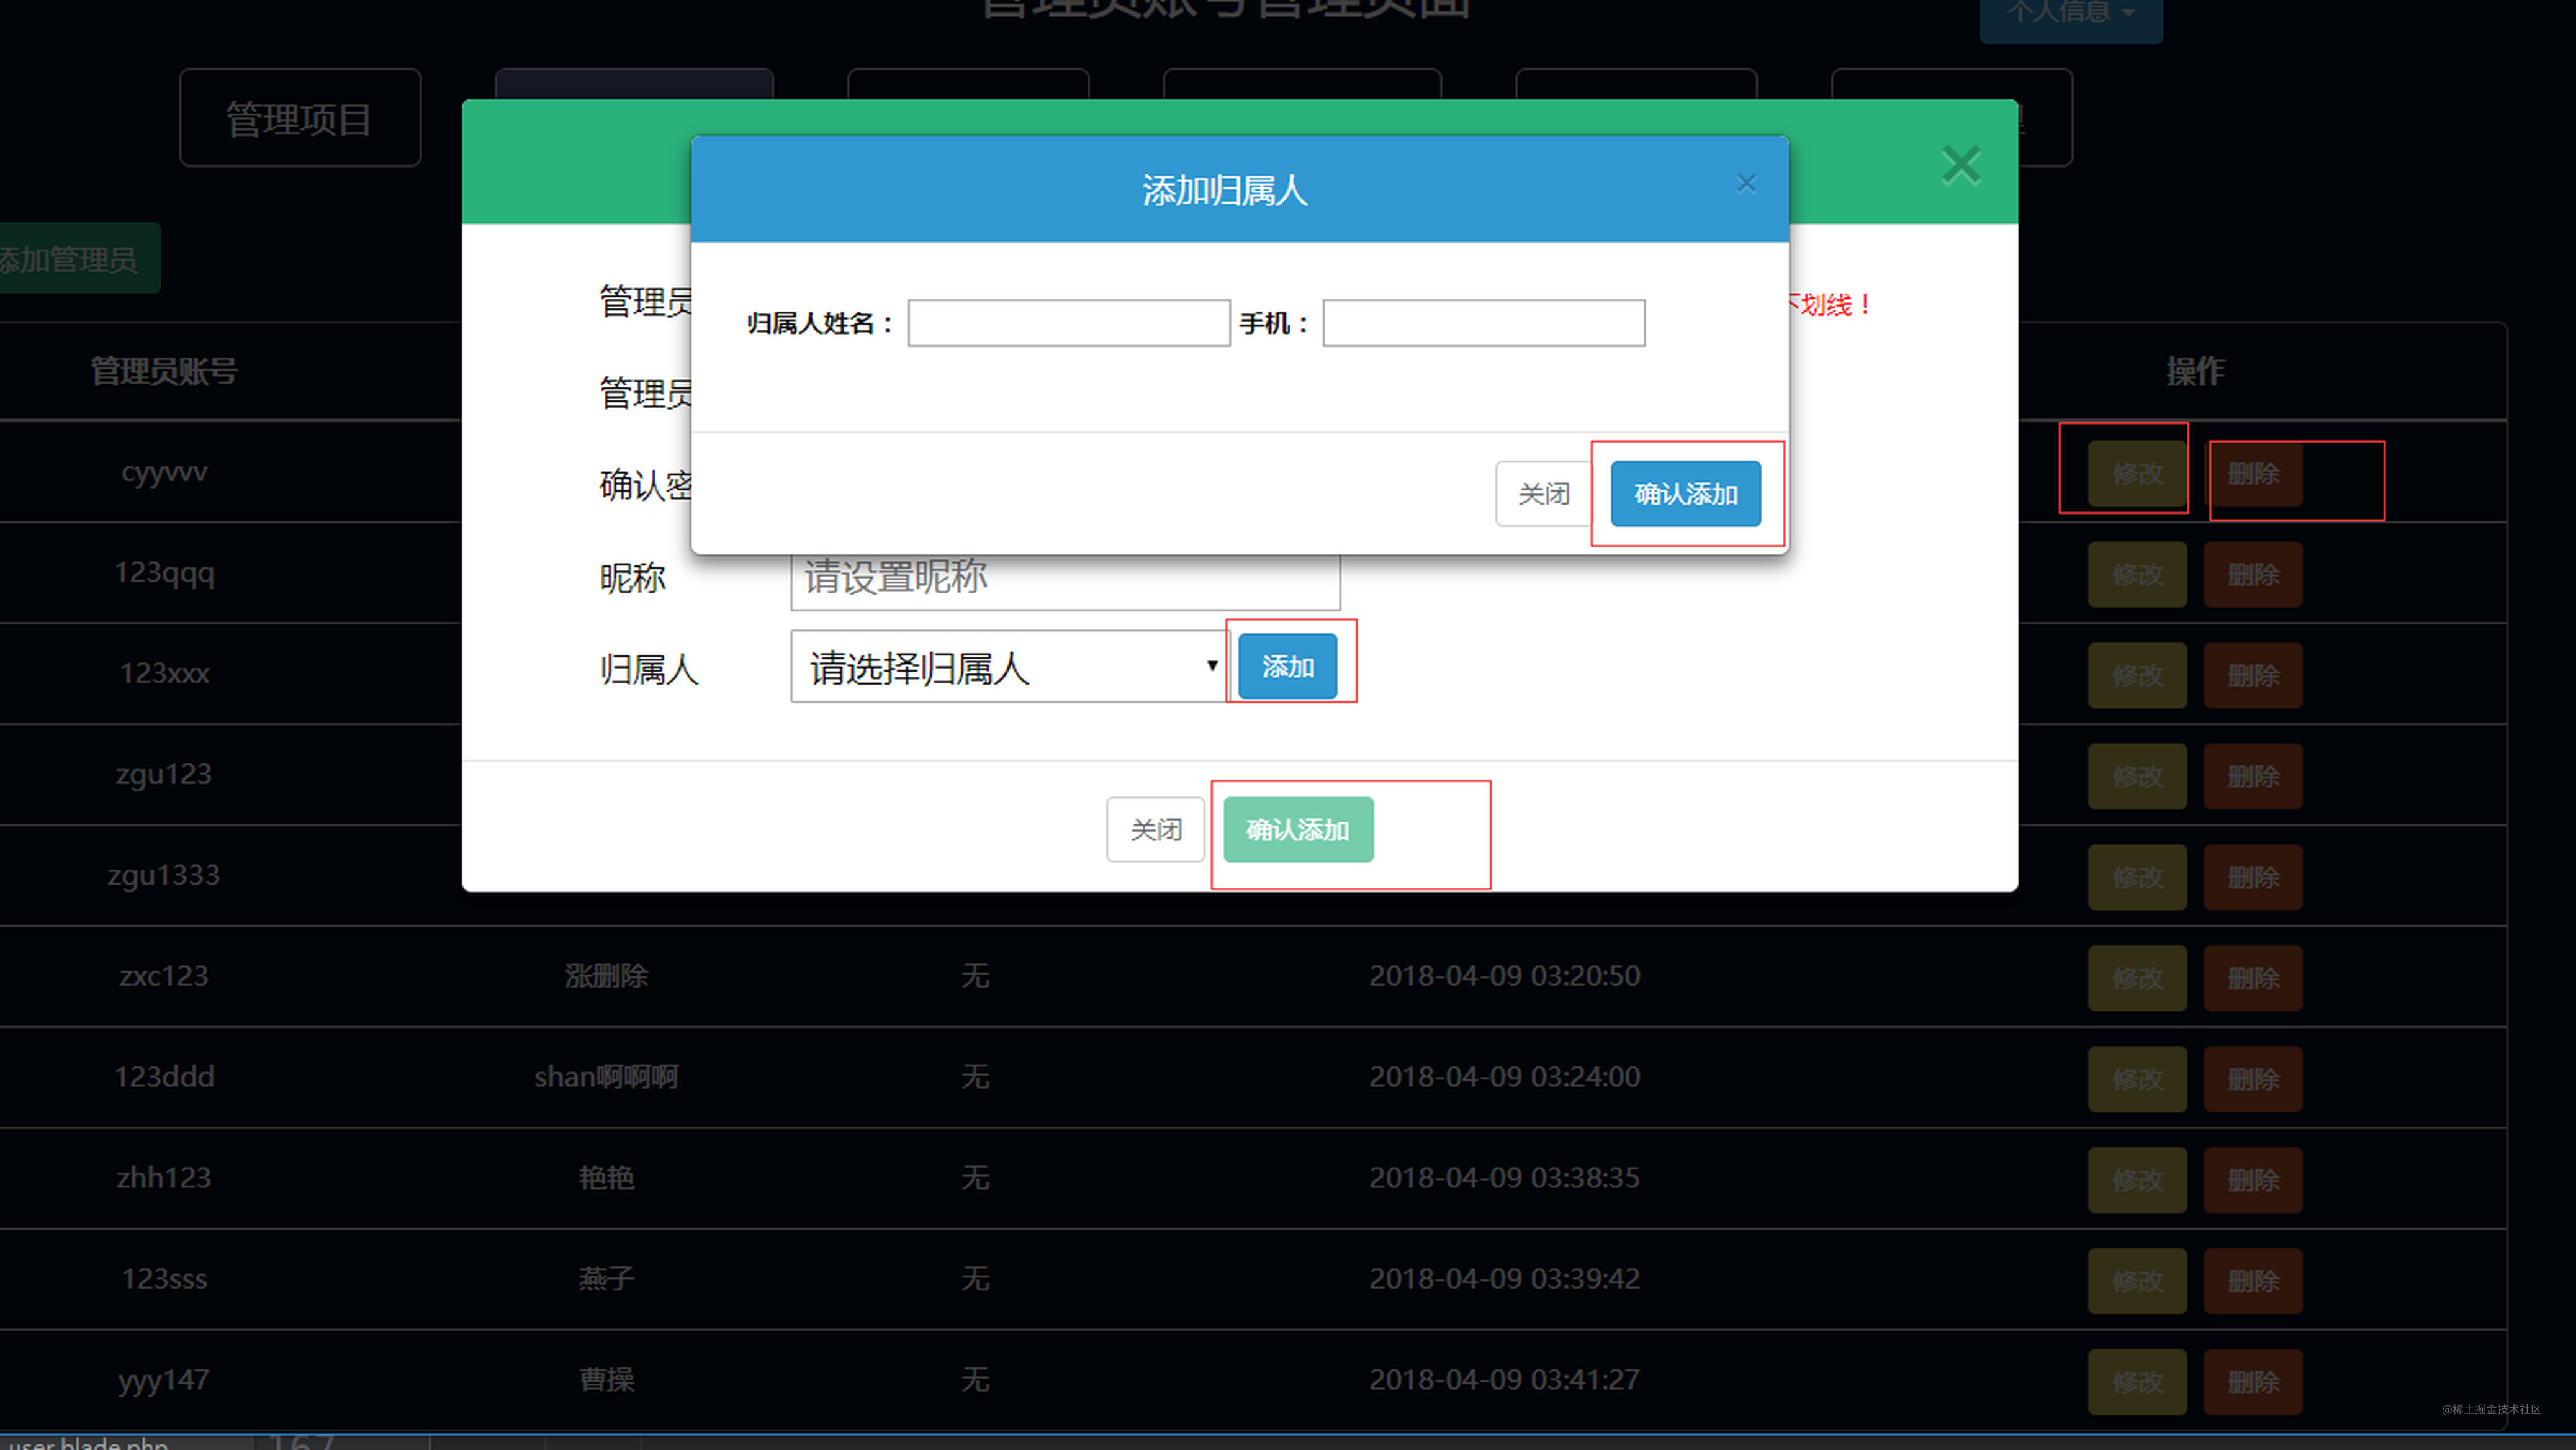The height and width of the screenshot is (1450, 2576).
Task: Click 删除 for account zxc123
Action: coord(2253,979)
